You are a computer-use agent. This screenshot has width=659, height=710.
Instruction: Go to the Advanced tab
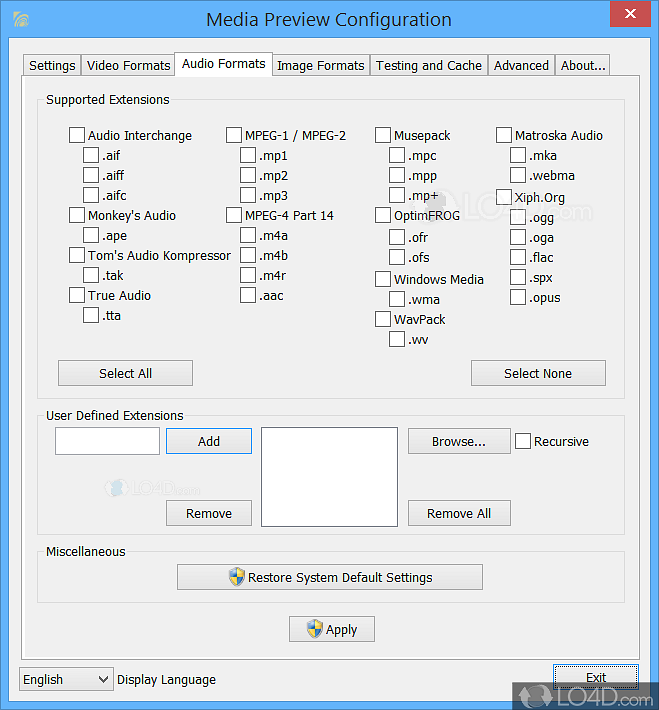521,65
